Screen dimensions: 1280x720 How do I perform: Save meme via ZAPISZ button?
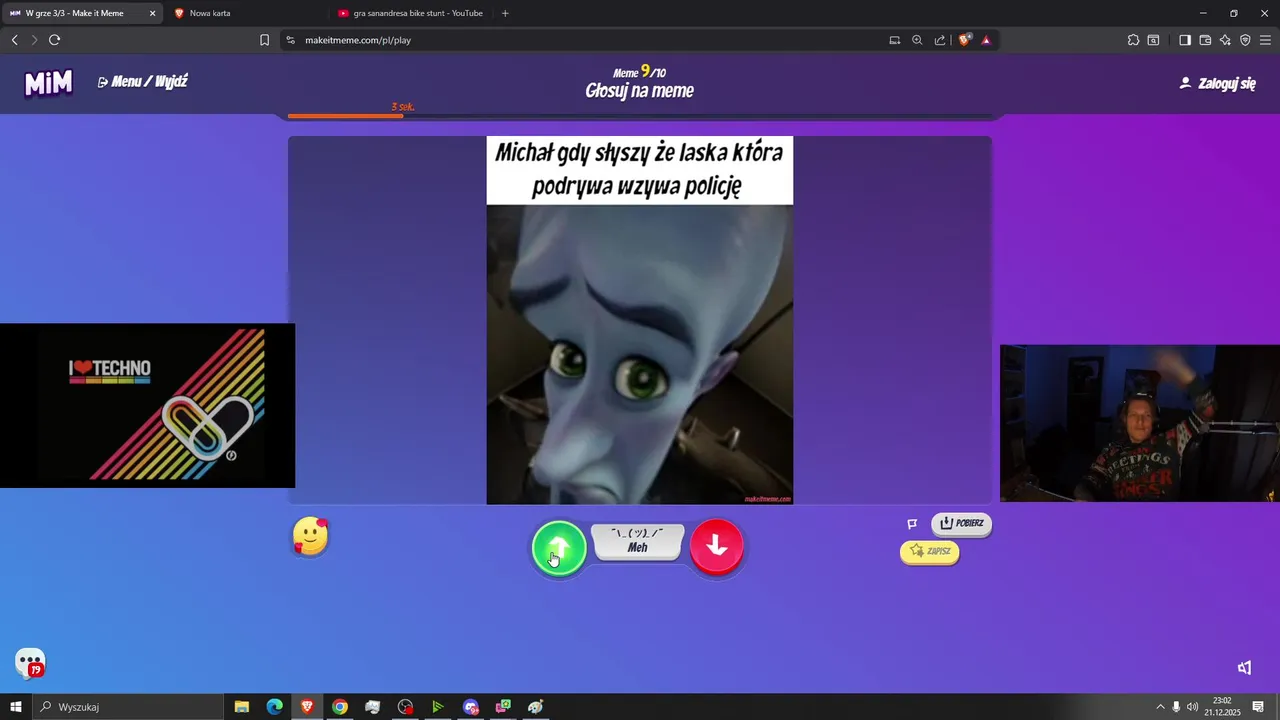coord(930,552)
